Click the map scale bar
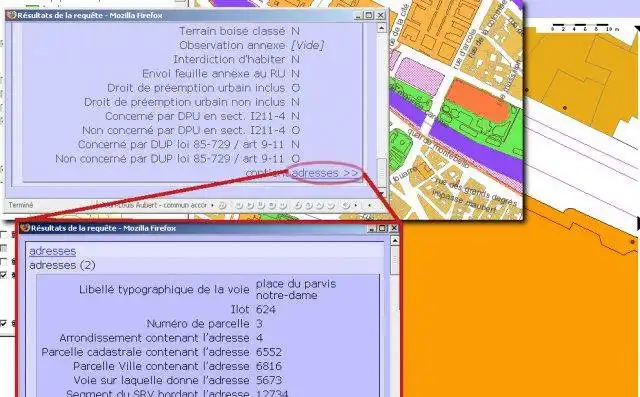The image size is (640, 397). [x=585, y=28]
